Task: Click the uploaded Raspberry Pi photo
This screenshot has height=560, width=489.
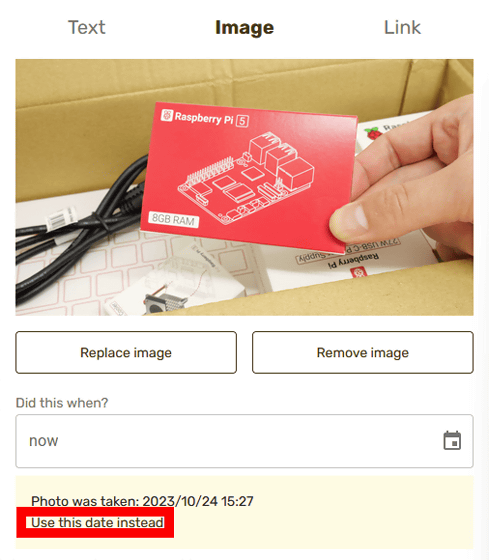Action: point(244,188)
